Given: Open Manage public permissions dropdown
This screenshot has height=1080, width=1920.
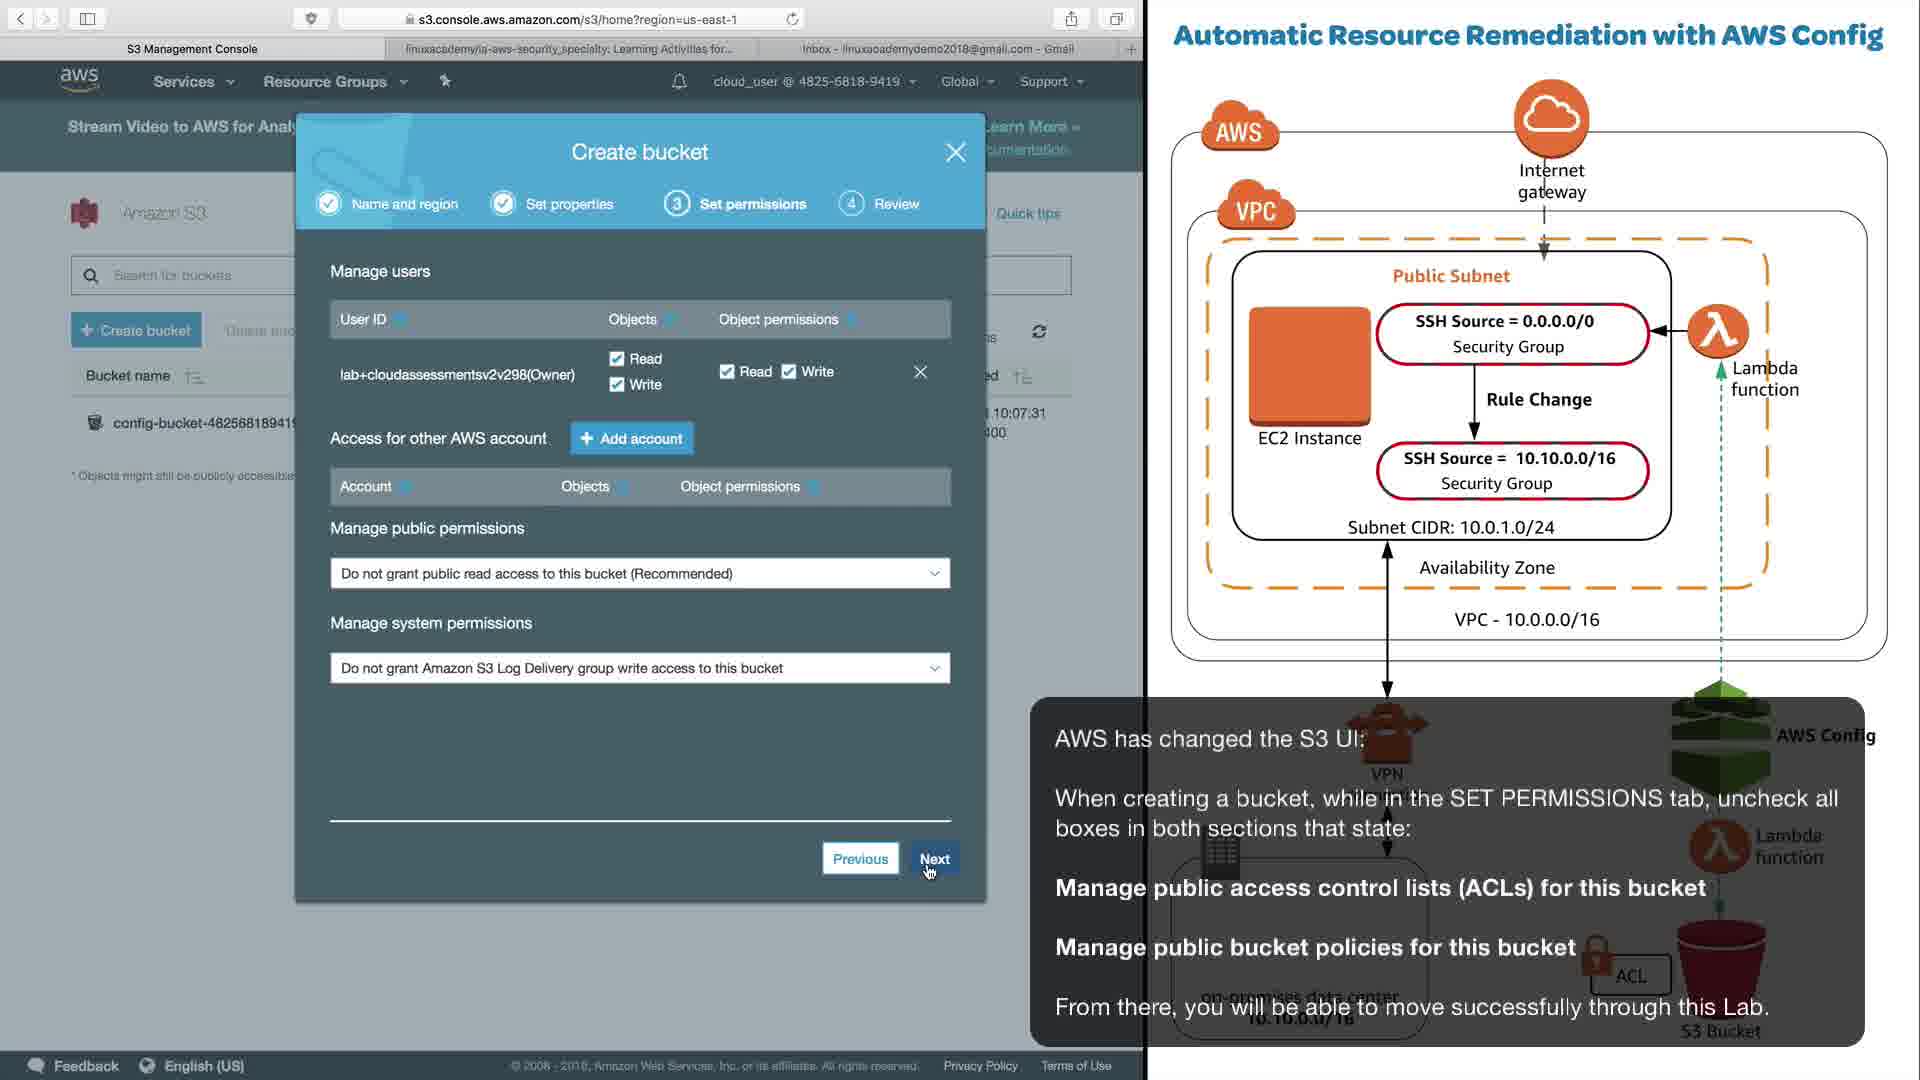Looking at the screenshot, I should coord(640,574).
